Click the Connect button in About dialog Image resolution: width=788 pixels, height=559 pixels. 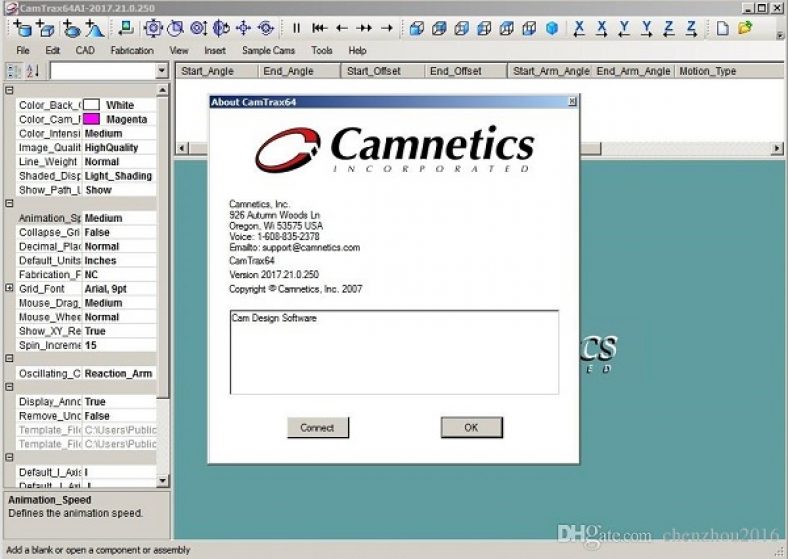coord(318,427)
